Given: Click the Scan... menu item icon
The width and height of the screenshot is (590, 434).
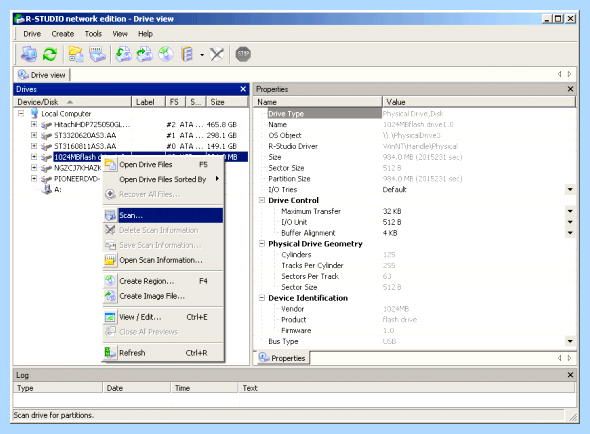Looking at the screenshot, I should pyautogui.click(x=110, y=215).
